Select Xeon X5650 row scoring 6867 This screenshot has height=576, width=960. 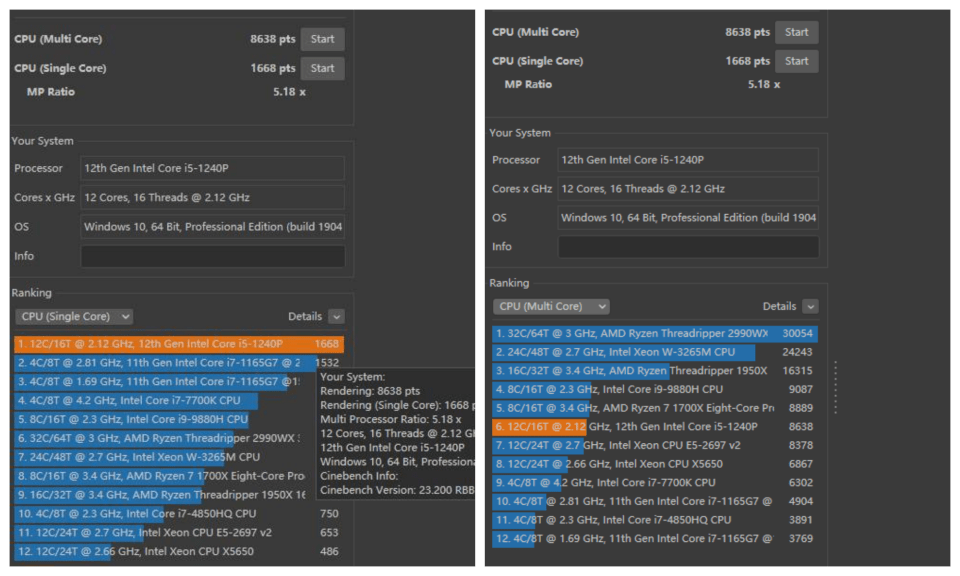pyautogui.click(x=655, y=464)
